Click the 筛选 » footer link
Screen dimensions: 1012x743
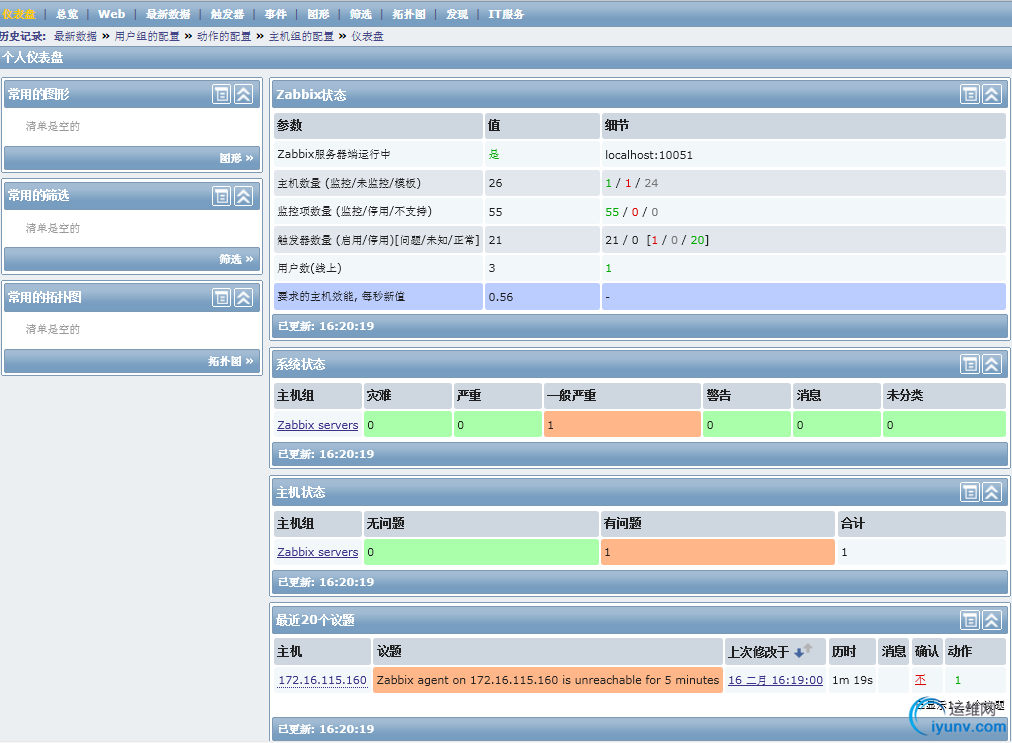click(236, 260)
